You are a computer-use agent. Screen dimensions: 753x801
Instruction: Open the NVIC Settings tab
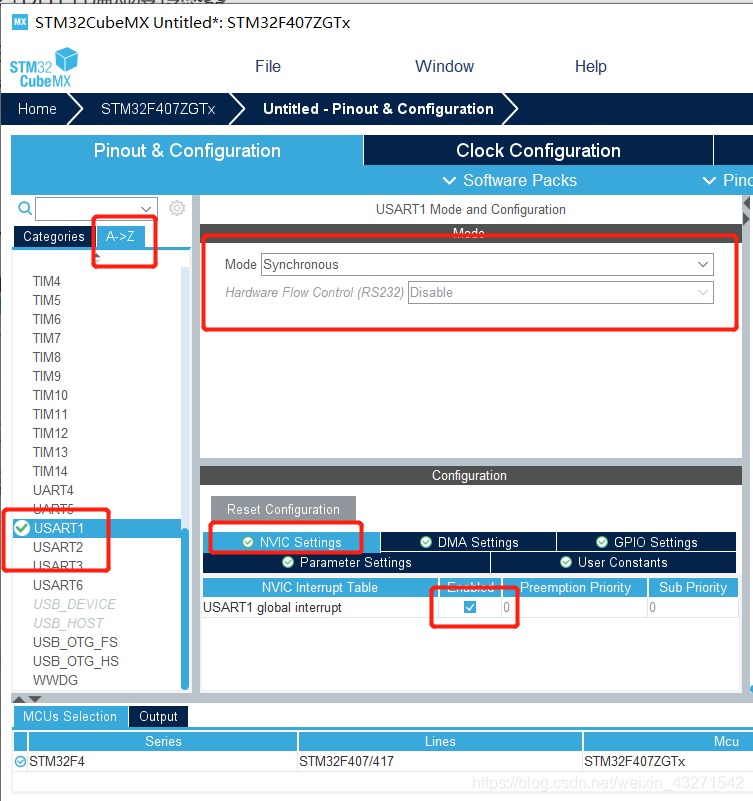click(x=292, y=542)
